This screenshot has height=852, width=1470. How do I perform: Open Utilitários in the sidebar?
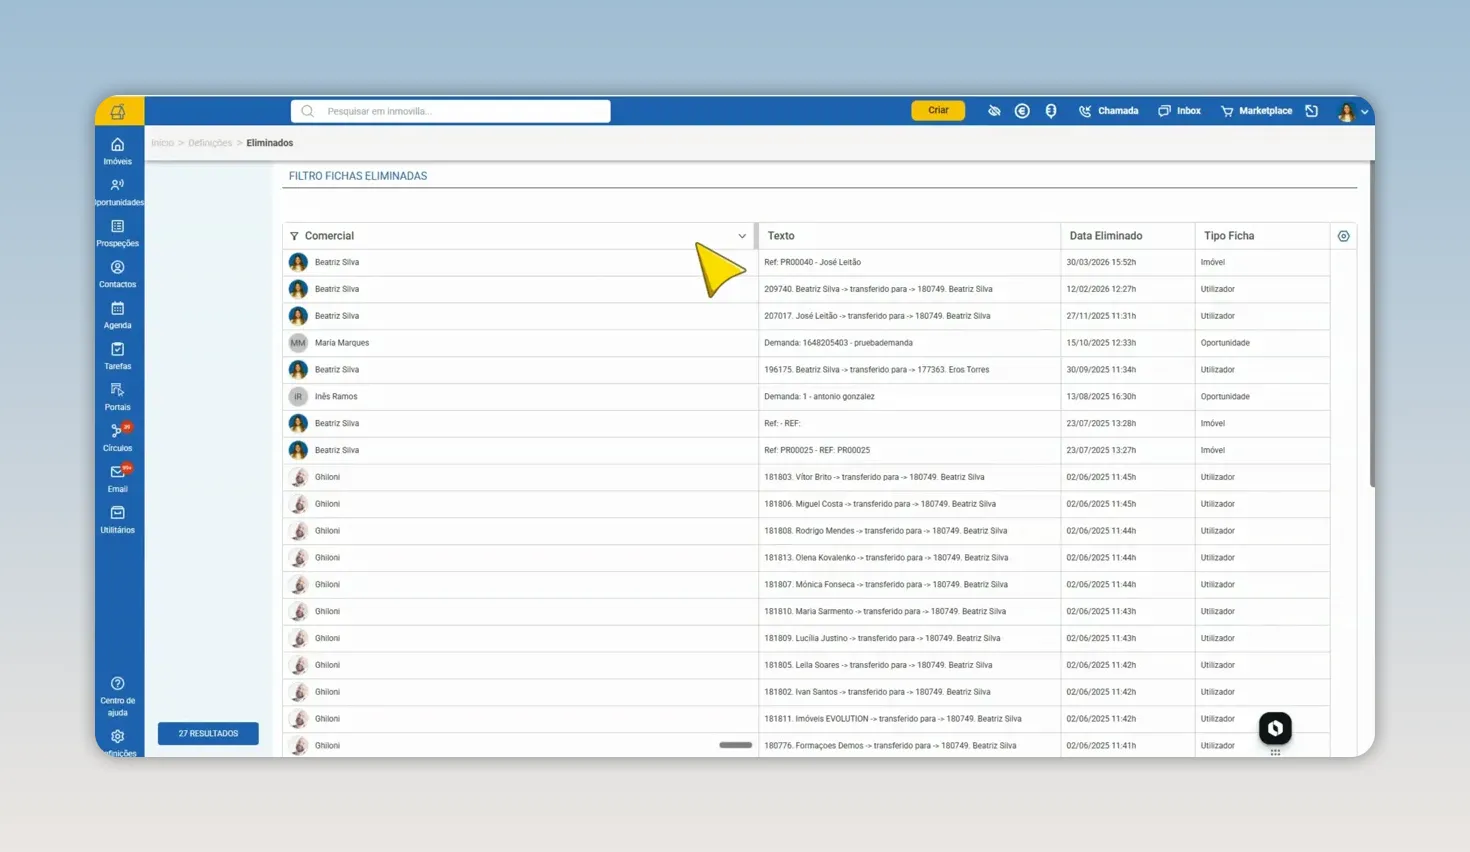click(117, 520)
